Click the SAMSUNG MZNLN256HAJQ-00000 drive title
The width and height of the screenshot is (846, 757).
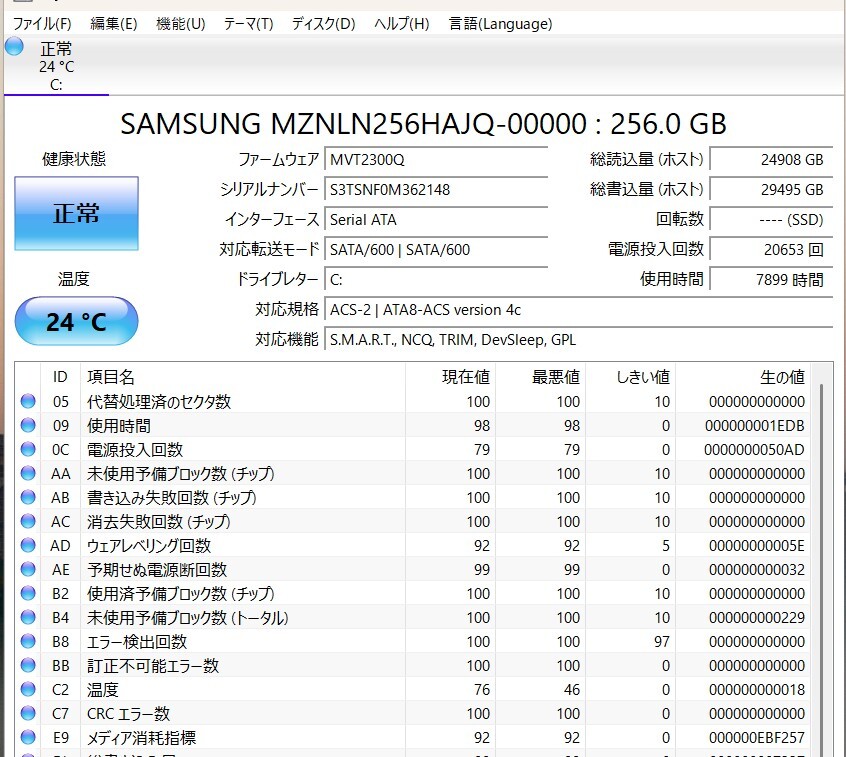click(x=424, y=124)
